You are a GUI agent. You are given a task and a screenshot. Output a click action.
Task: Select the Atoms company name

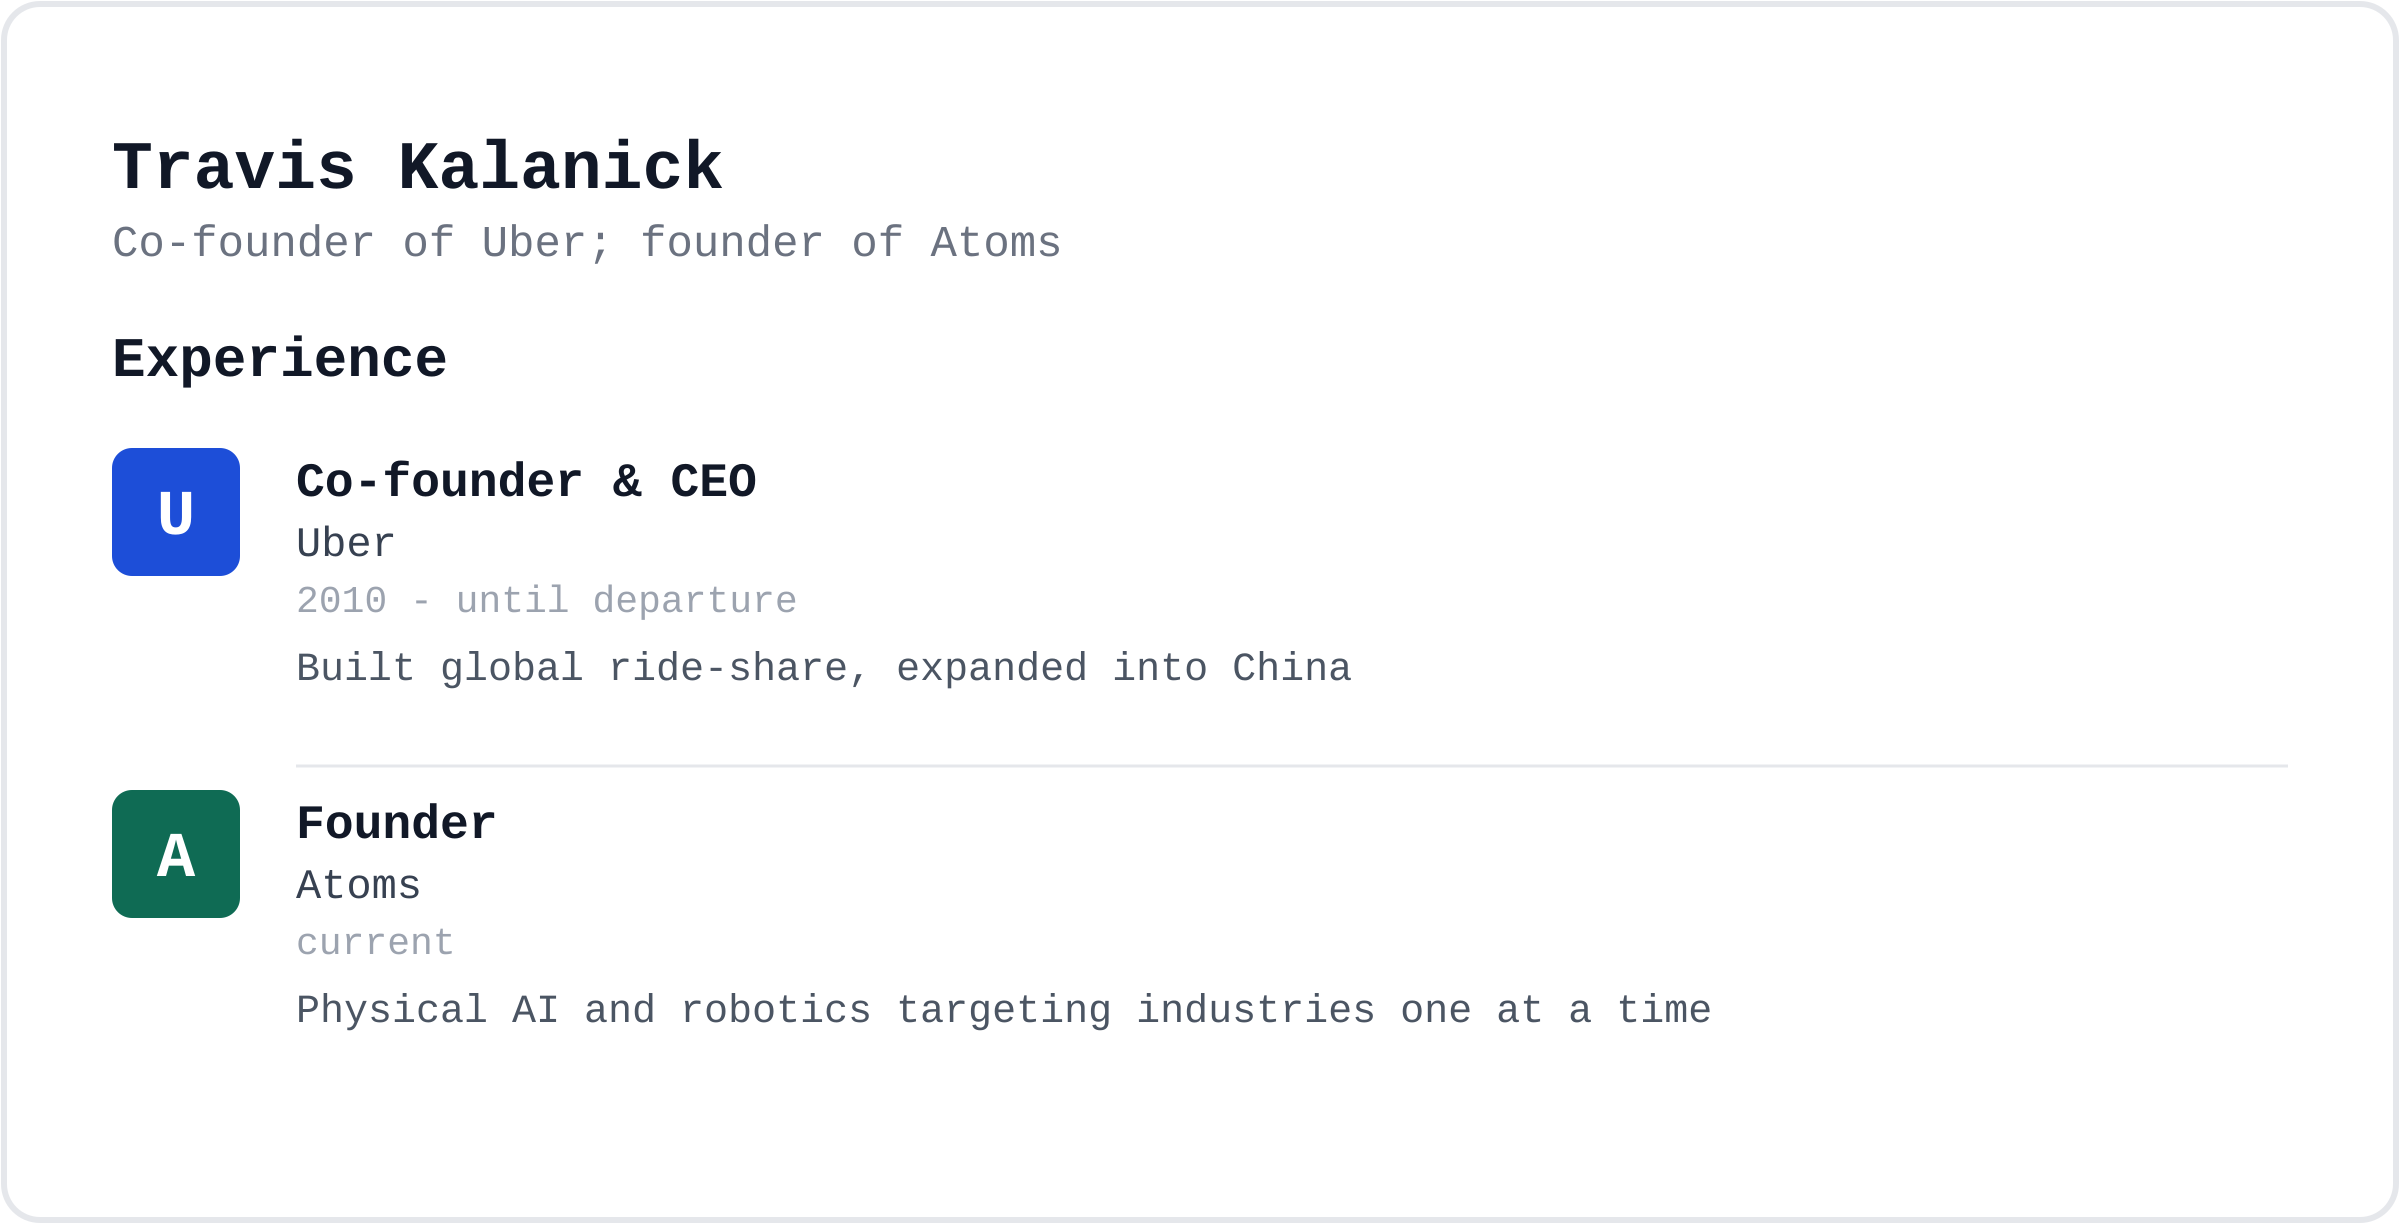click(358, 886)
